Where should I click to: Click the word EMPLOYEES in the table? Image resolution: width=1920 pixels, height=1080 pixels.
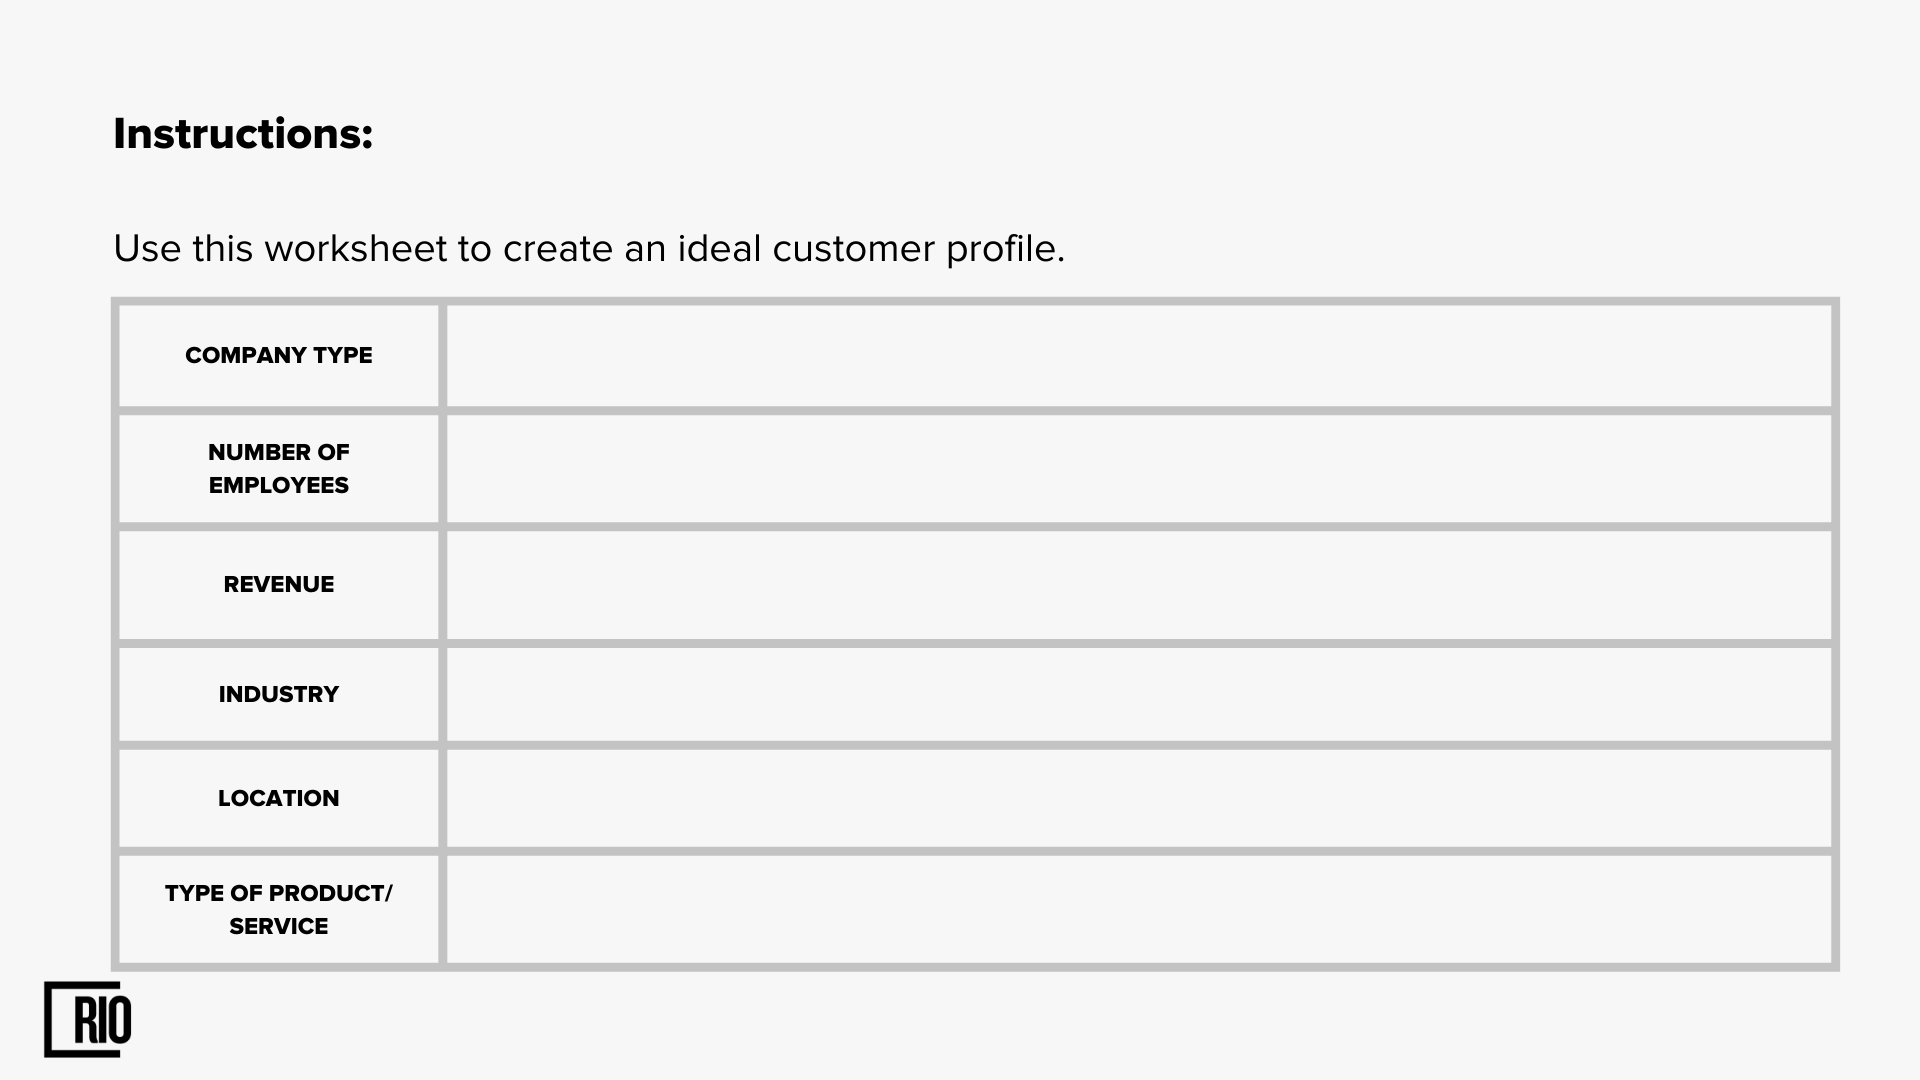tap(279, 486)
